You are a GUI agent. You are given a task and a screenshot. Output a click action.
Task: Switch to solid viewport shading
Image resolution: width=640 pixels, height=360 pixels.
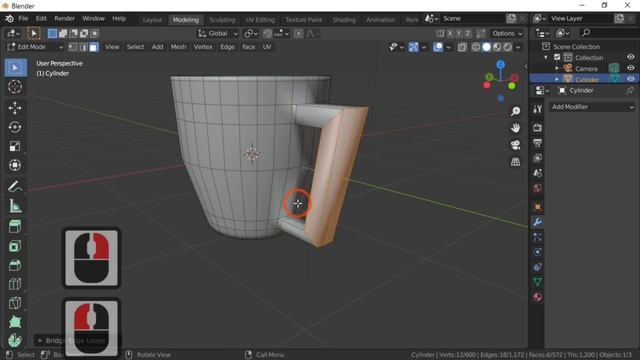(x=487, y=47)
